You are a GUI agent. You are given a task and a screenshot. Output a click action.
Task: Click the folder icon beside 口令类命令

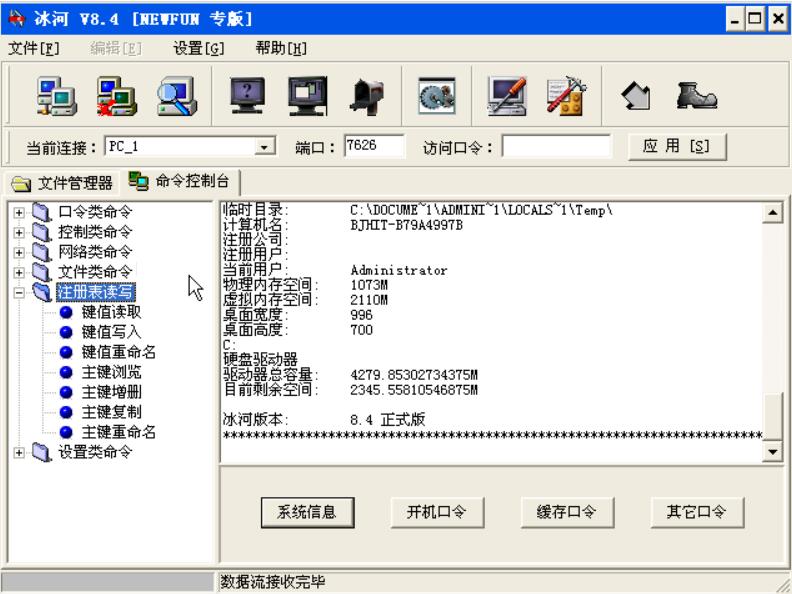(x=41, y=212)
